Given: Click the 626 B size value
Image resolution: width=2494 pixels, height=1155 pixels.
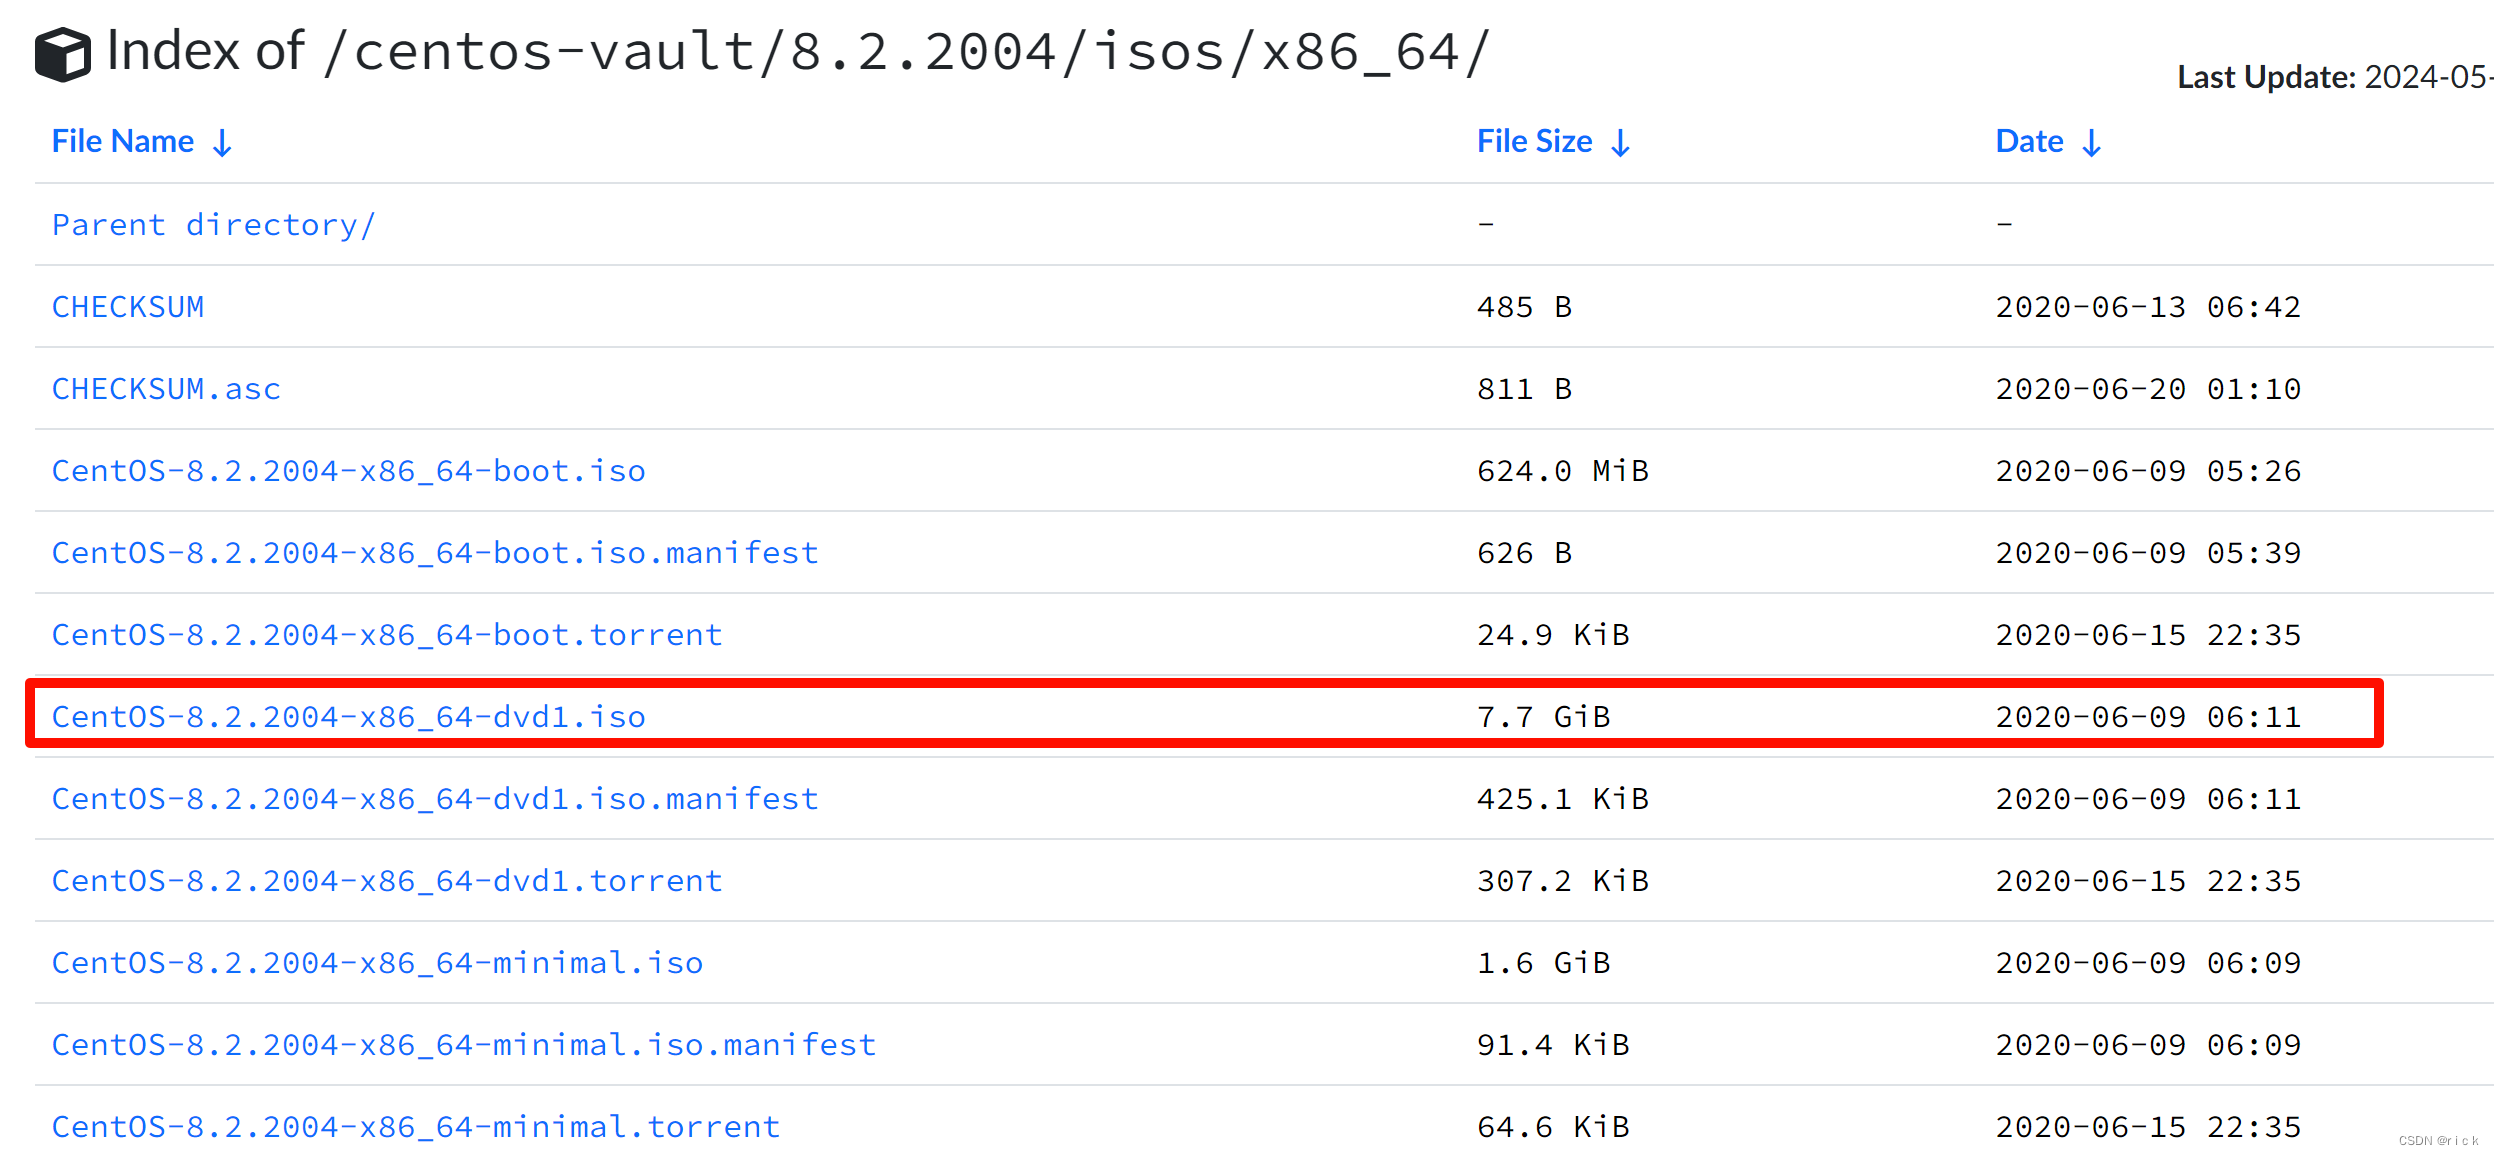Looking at the screenshot, I should click(1524, 553).
